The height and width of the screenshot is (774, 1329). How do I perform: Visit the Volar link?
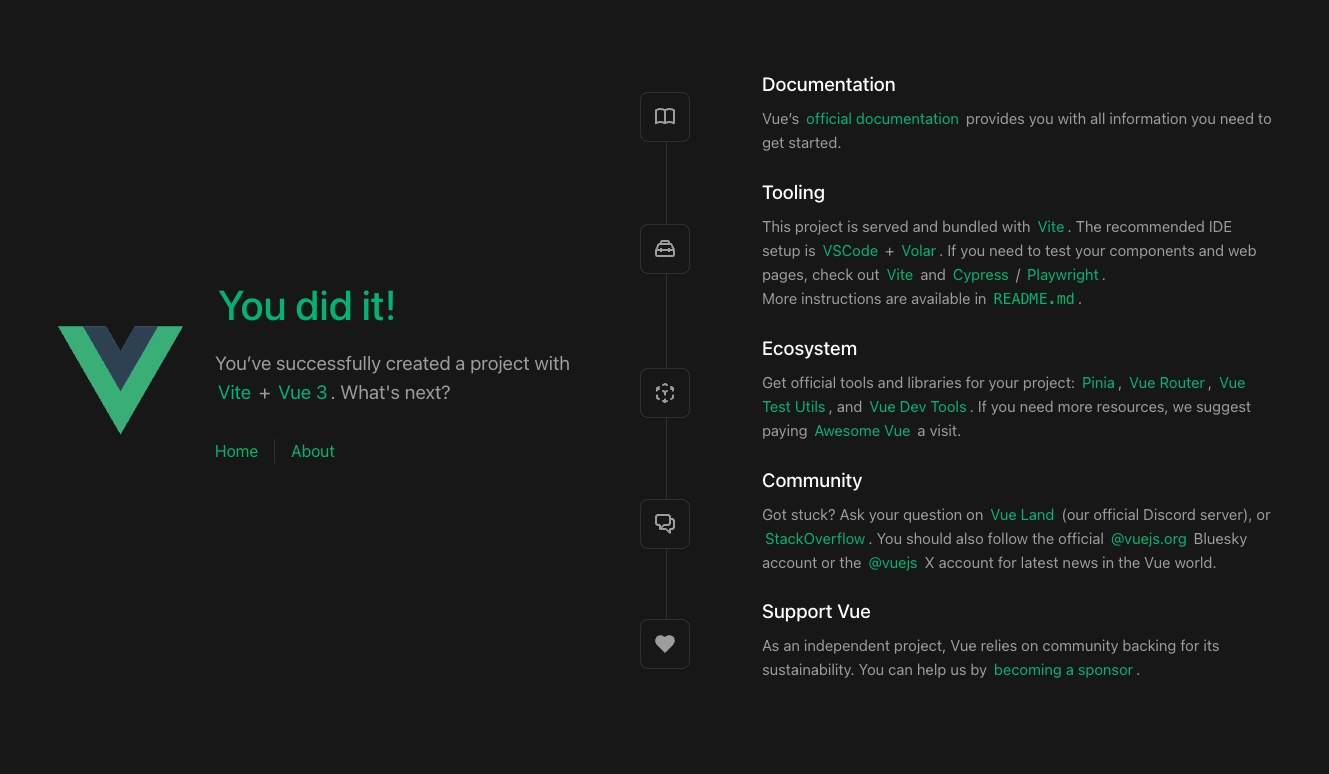919,251
